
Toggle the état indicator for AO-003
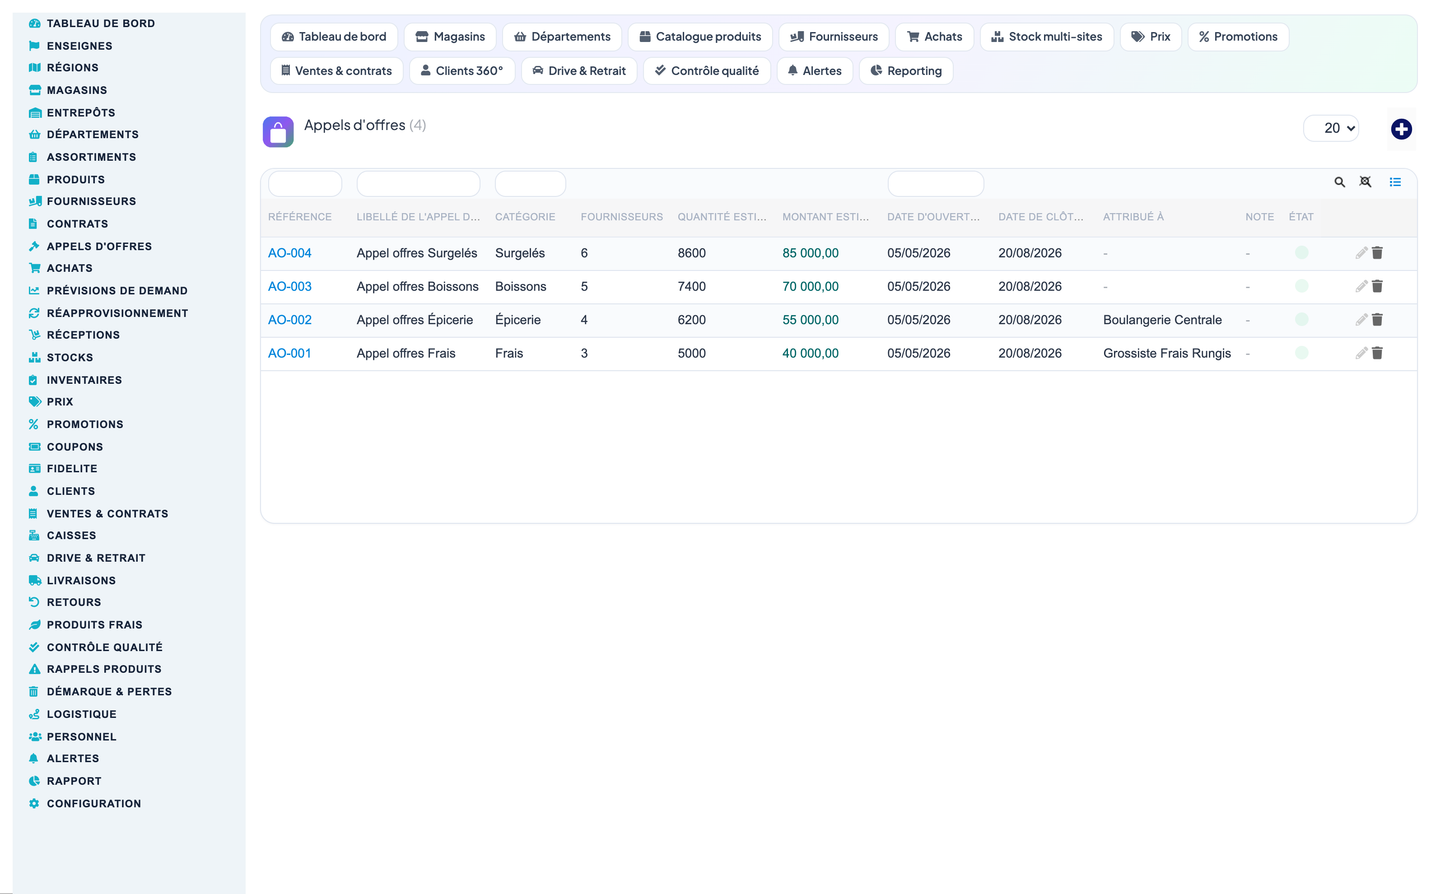[x=1301, y=286]
